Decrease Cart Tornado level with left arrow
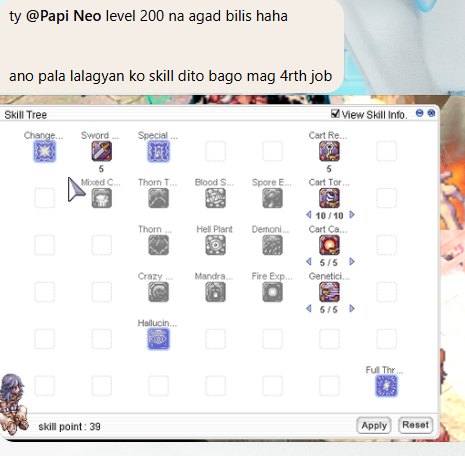 (309, 215)
